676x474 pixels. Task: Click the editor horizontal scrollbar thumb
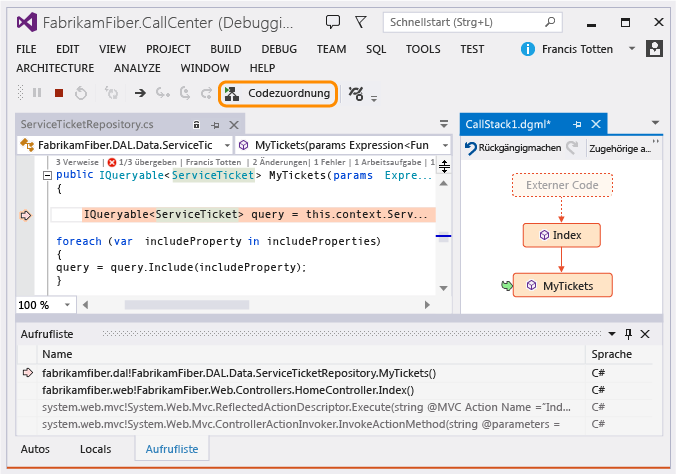click(187, 305)
